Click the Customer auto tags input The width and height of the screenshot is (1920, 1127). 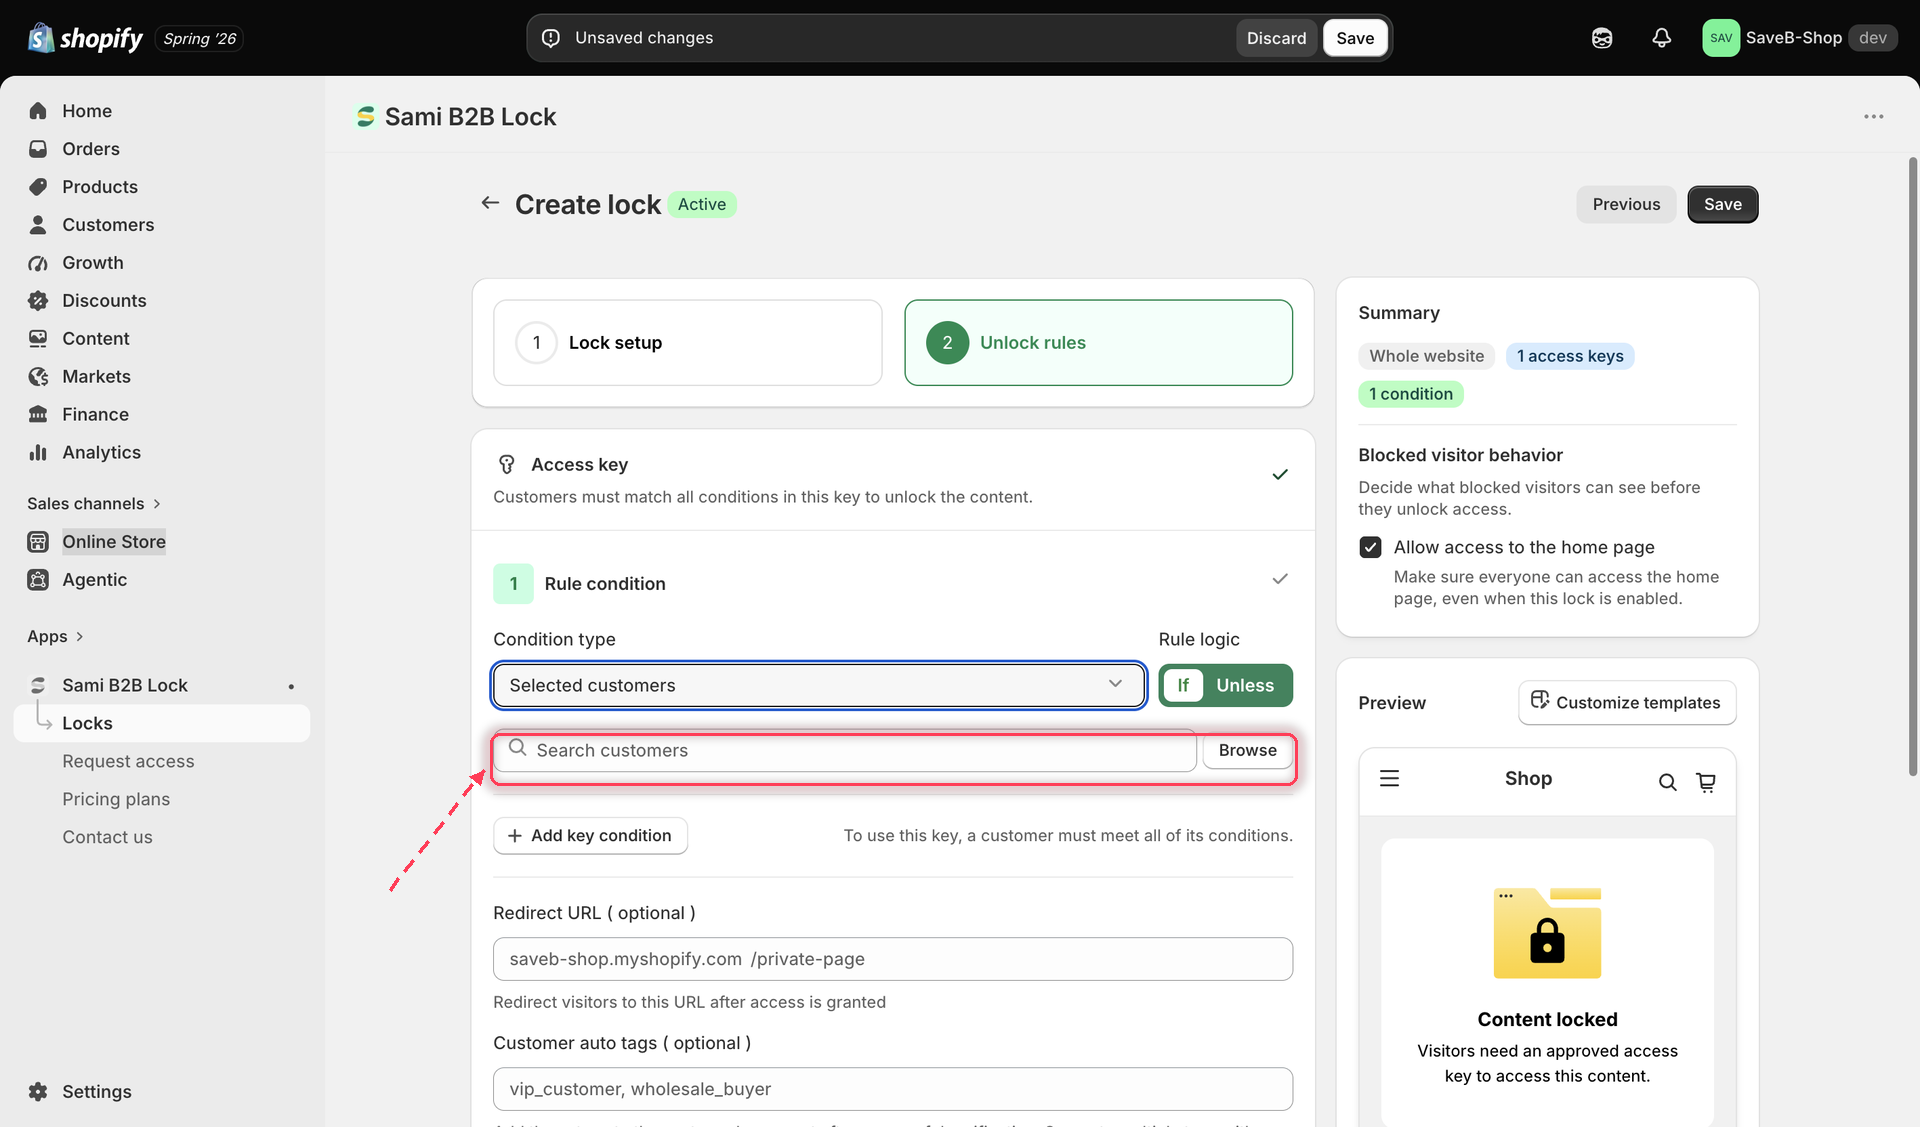click(893, 1089)
